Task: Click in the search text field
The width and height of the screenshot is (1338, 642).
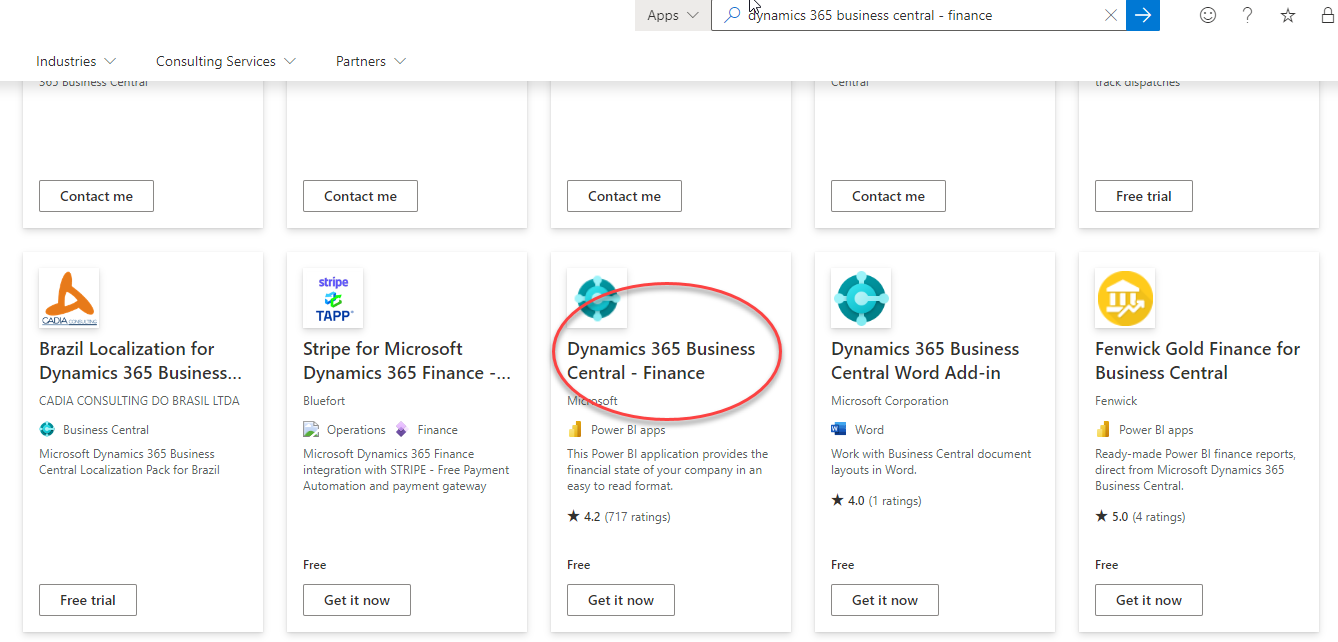Action: pyautogui.click(x=920, y=15)
